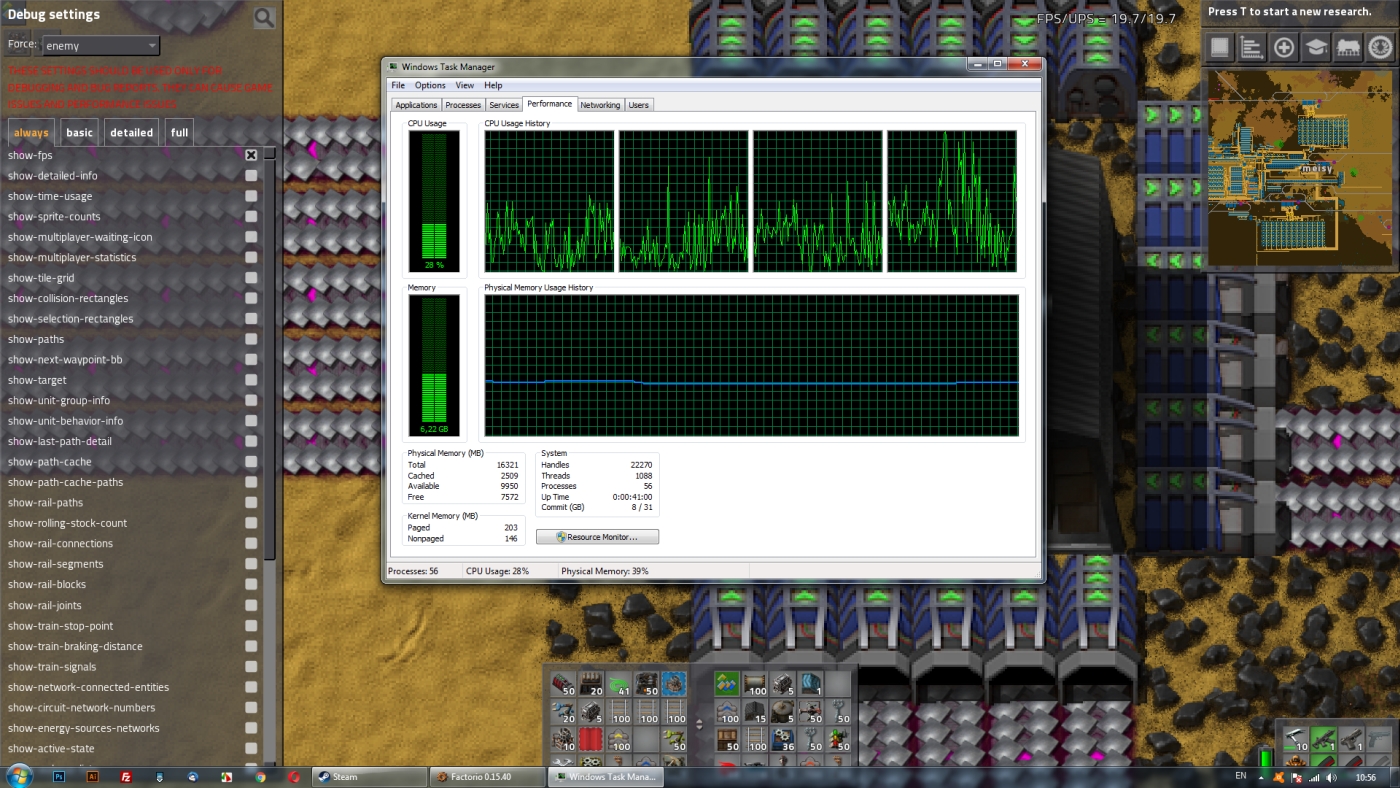The image size is (1400, 788).
Task: Disable the show-fps checkbox
Action: (x=251, y=155)
